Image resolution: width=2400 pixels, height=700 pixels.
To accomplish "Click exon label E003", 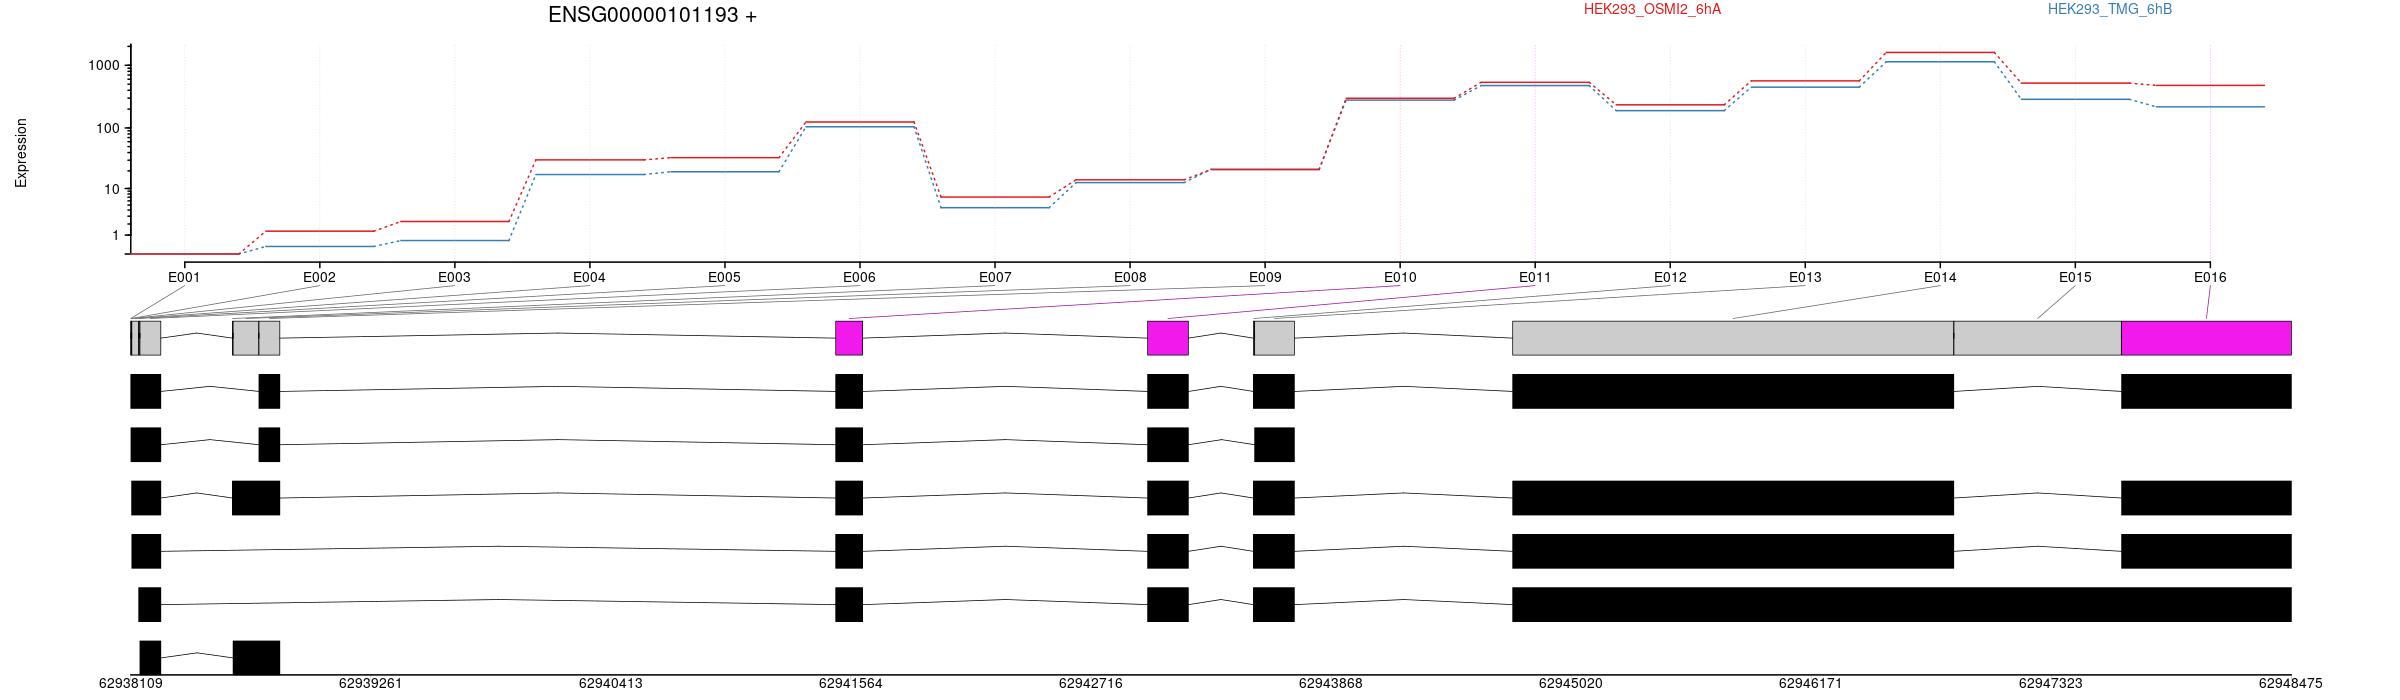I will coord(454,277).
